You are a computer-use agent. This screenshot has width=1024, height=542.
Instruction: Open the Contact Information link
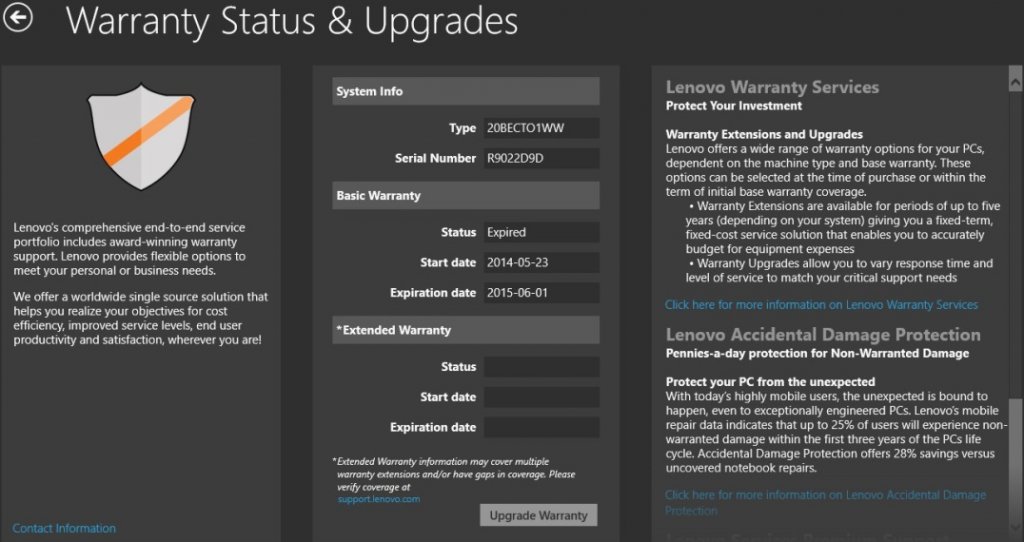tap(64, 528)
